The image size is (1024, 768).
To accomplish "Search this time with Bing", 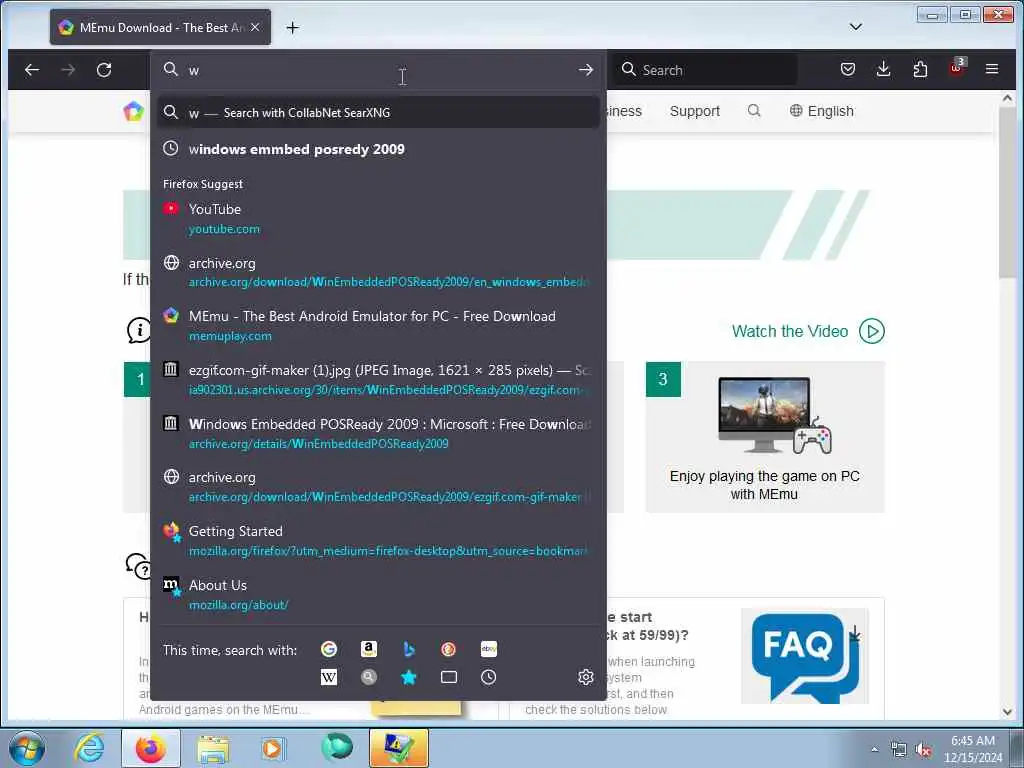I will pyautogui.click(x=409, y=649).
